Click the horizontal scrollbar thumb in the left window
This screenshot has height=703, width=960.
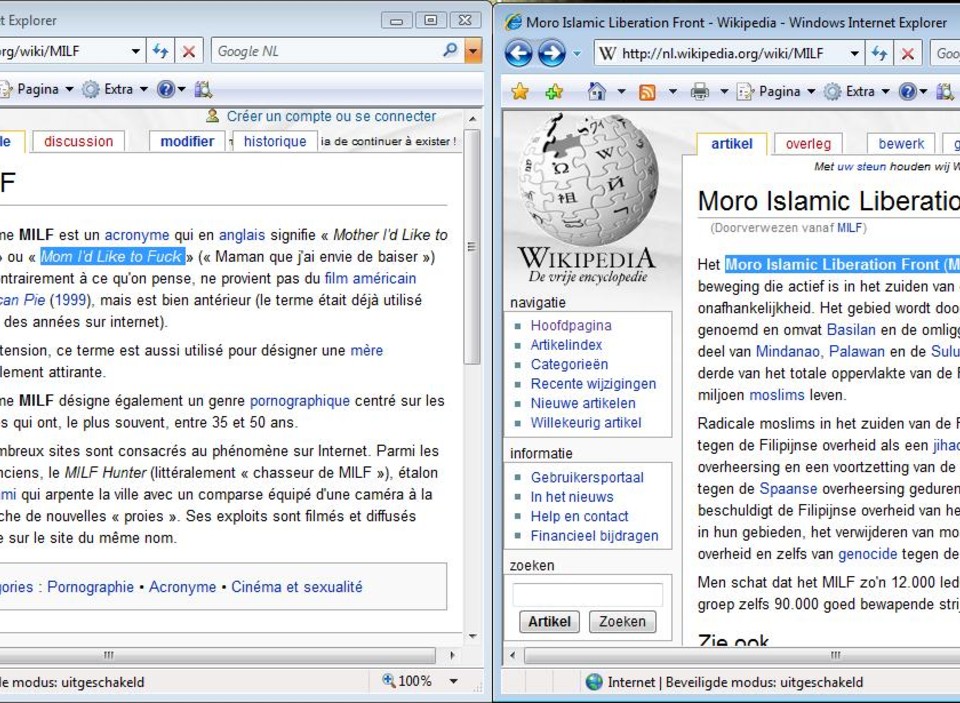[x=217, y=655]
